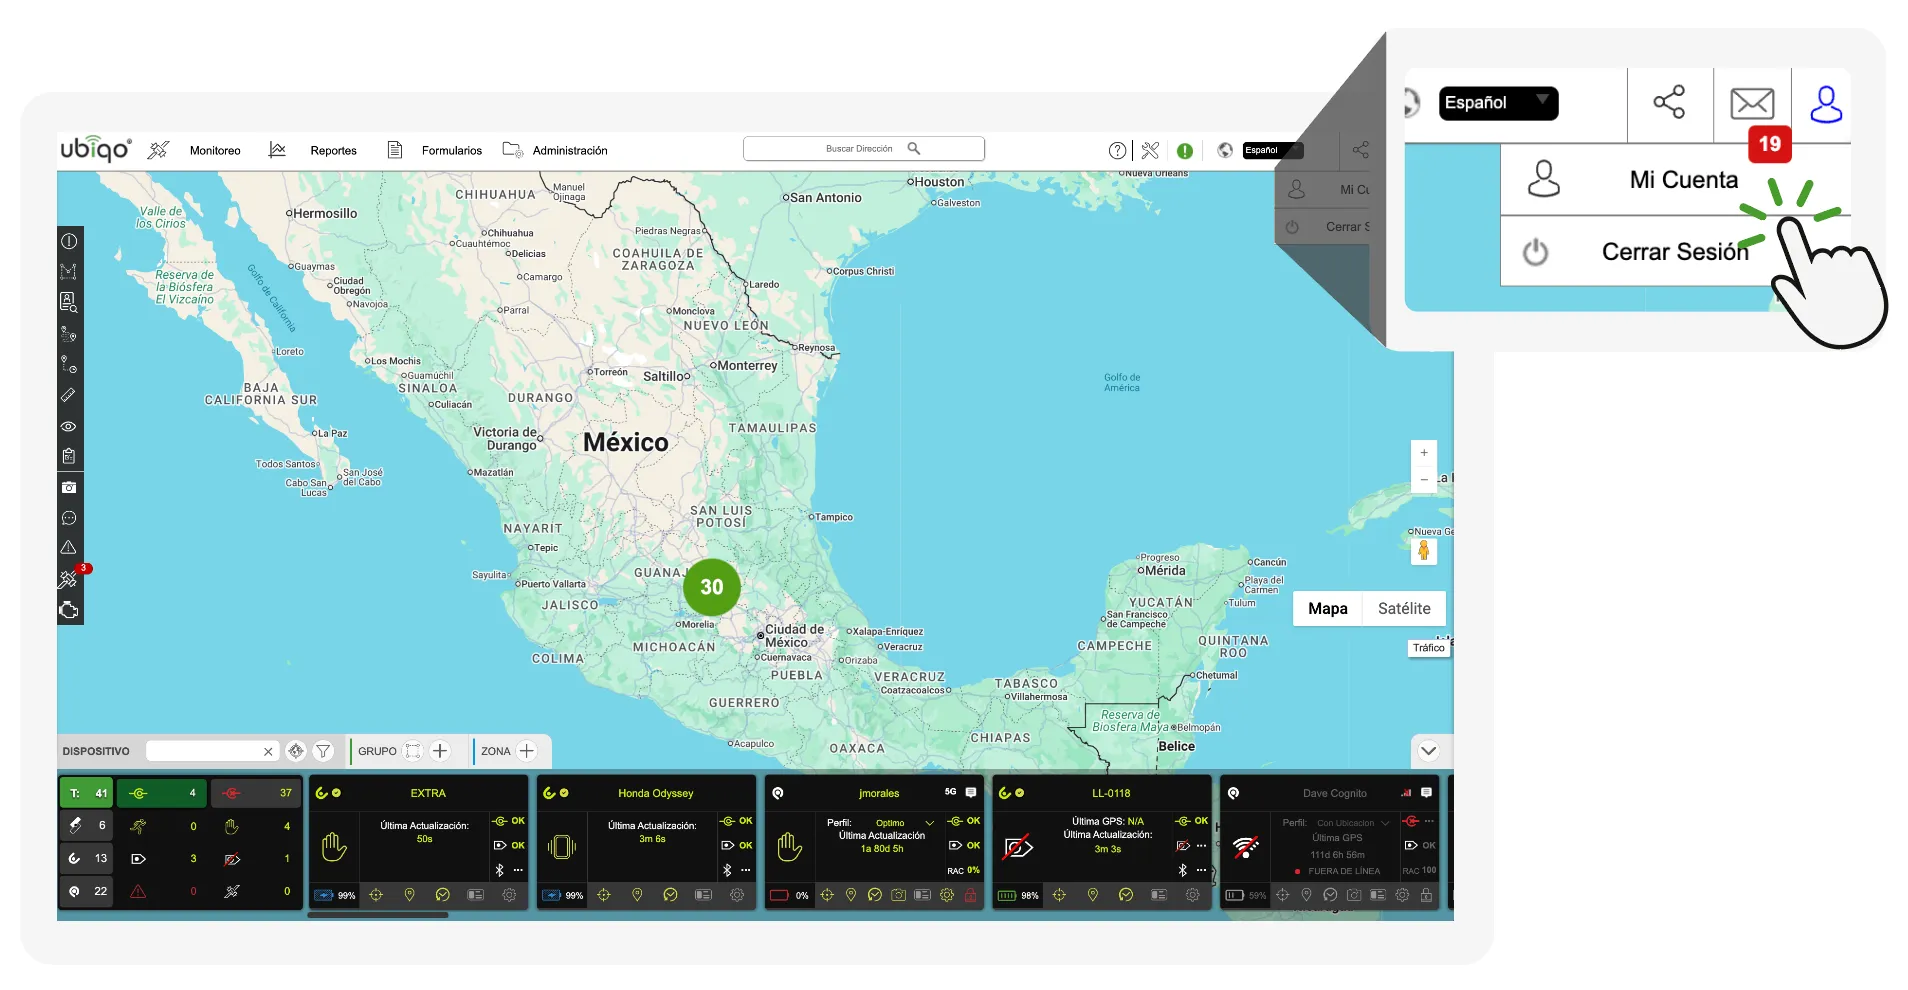1908x990 pixels.
Task: Open jmorales card camera icon
Action: click(x=898, y=895)
